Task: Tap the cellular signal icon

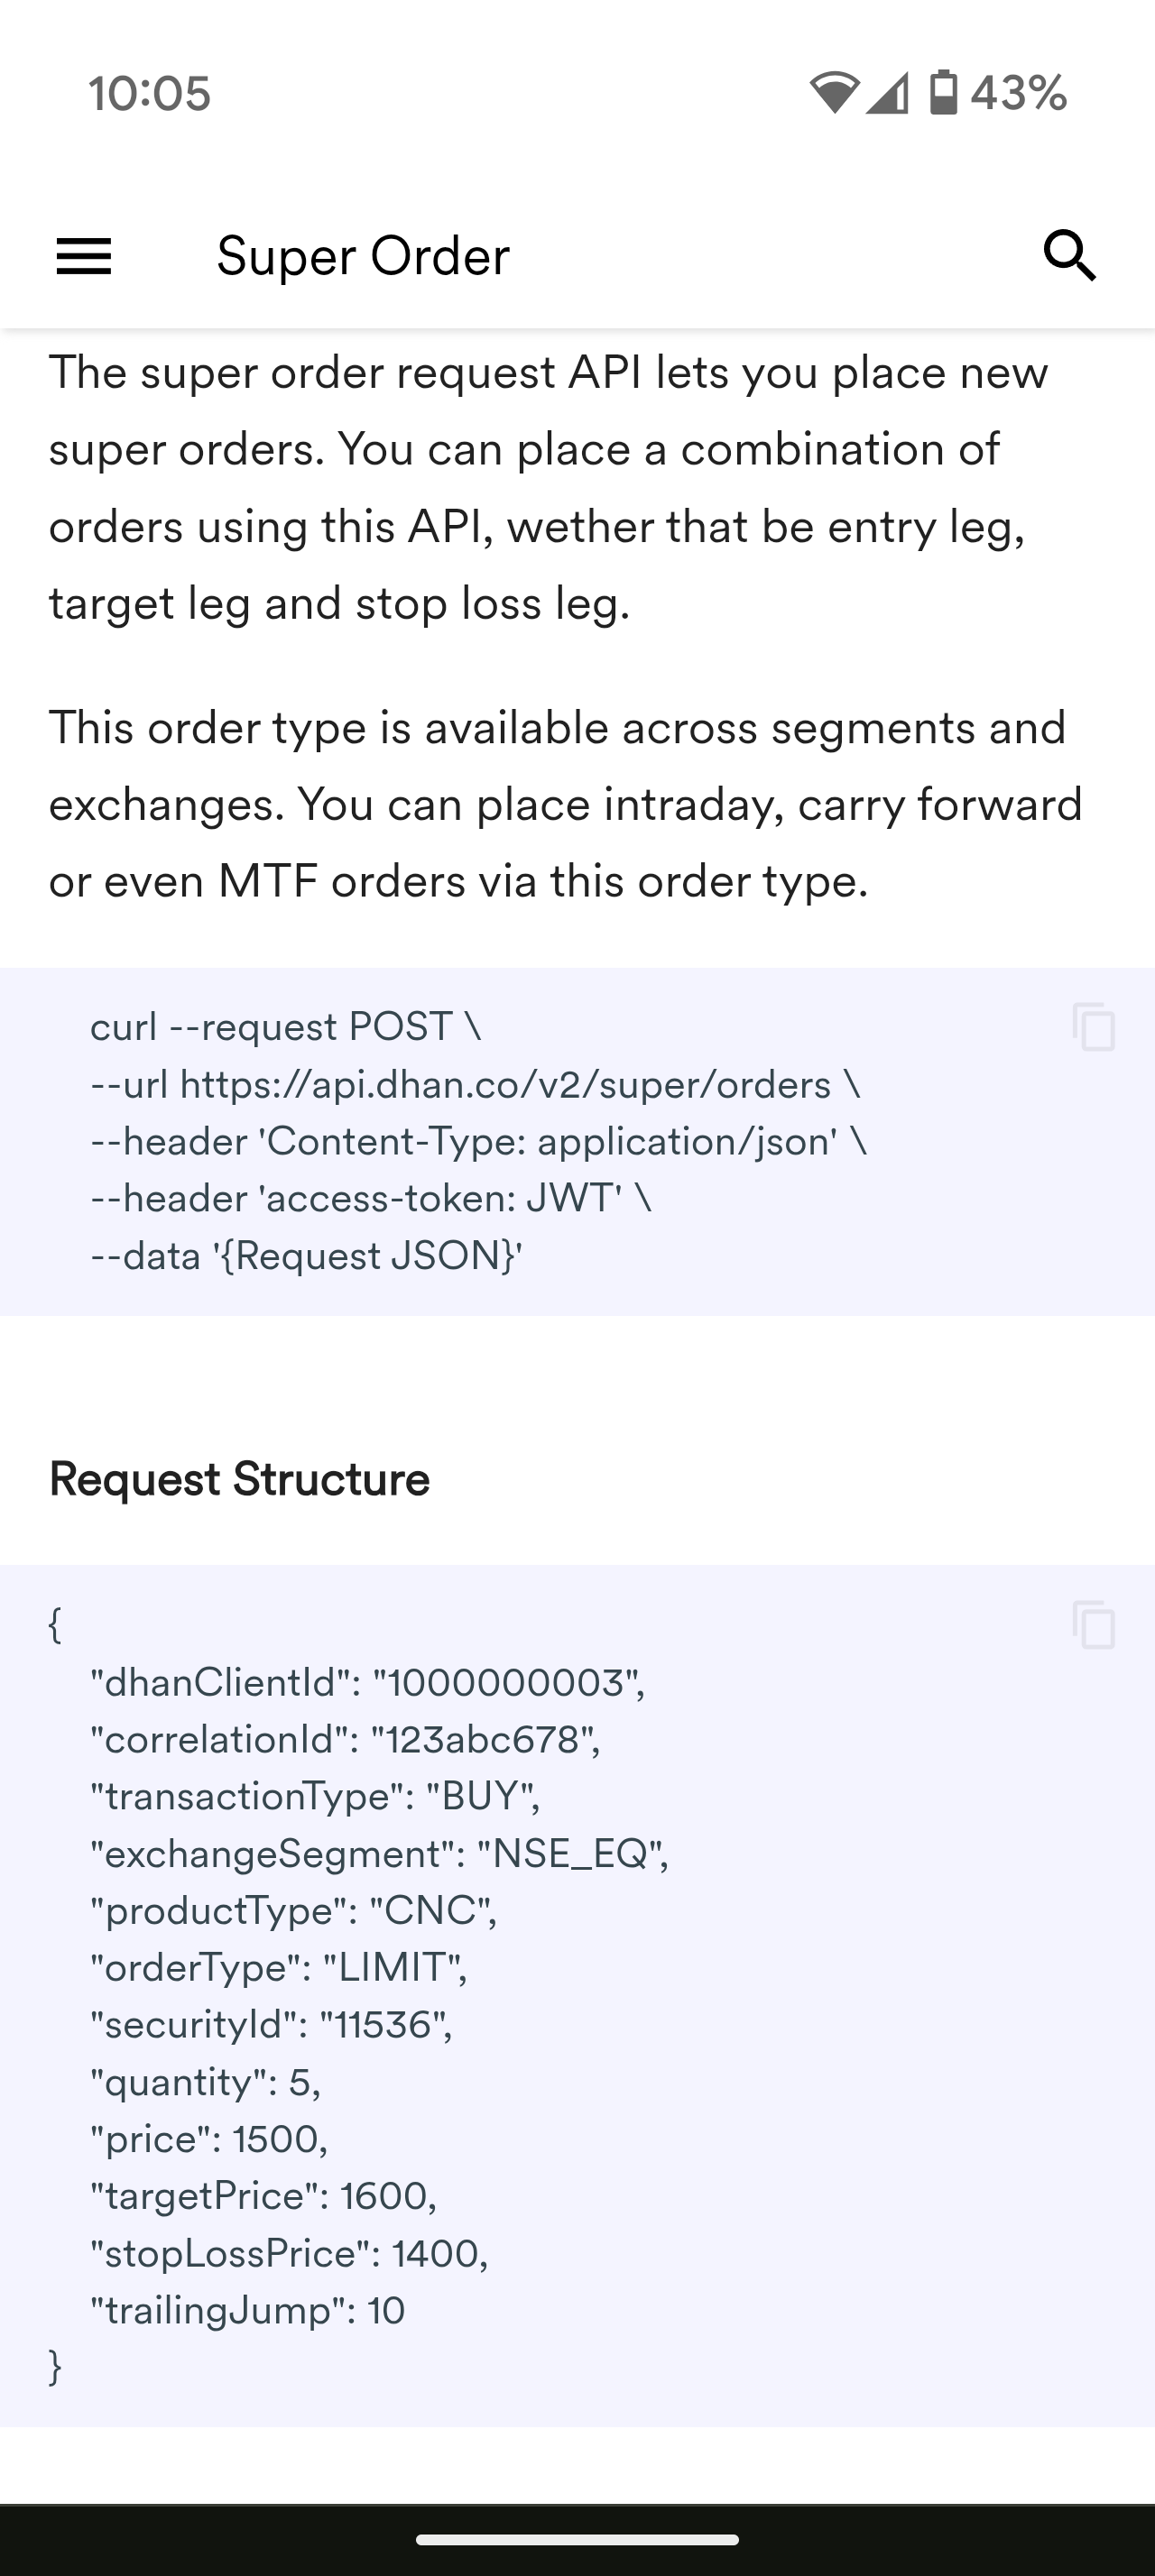Action: pyautogui.click(x=887, y=93)
